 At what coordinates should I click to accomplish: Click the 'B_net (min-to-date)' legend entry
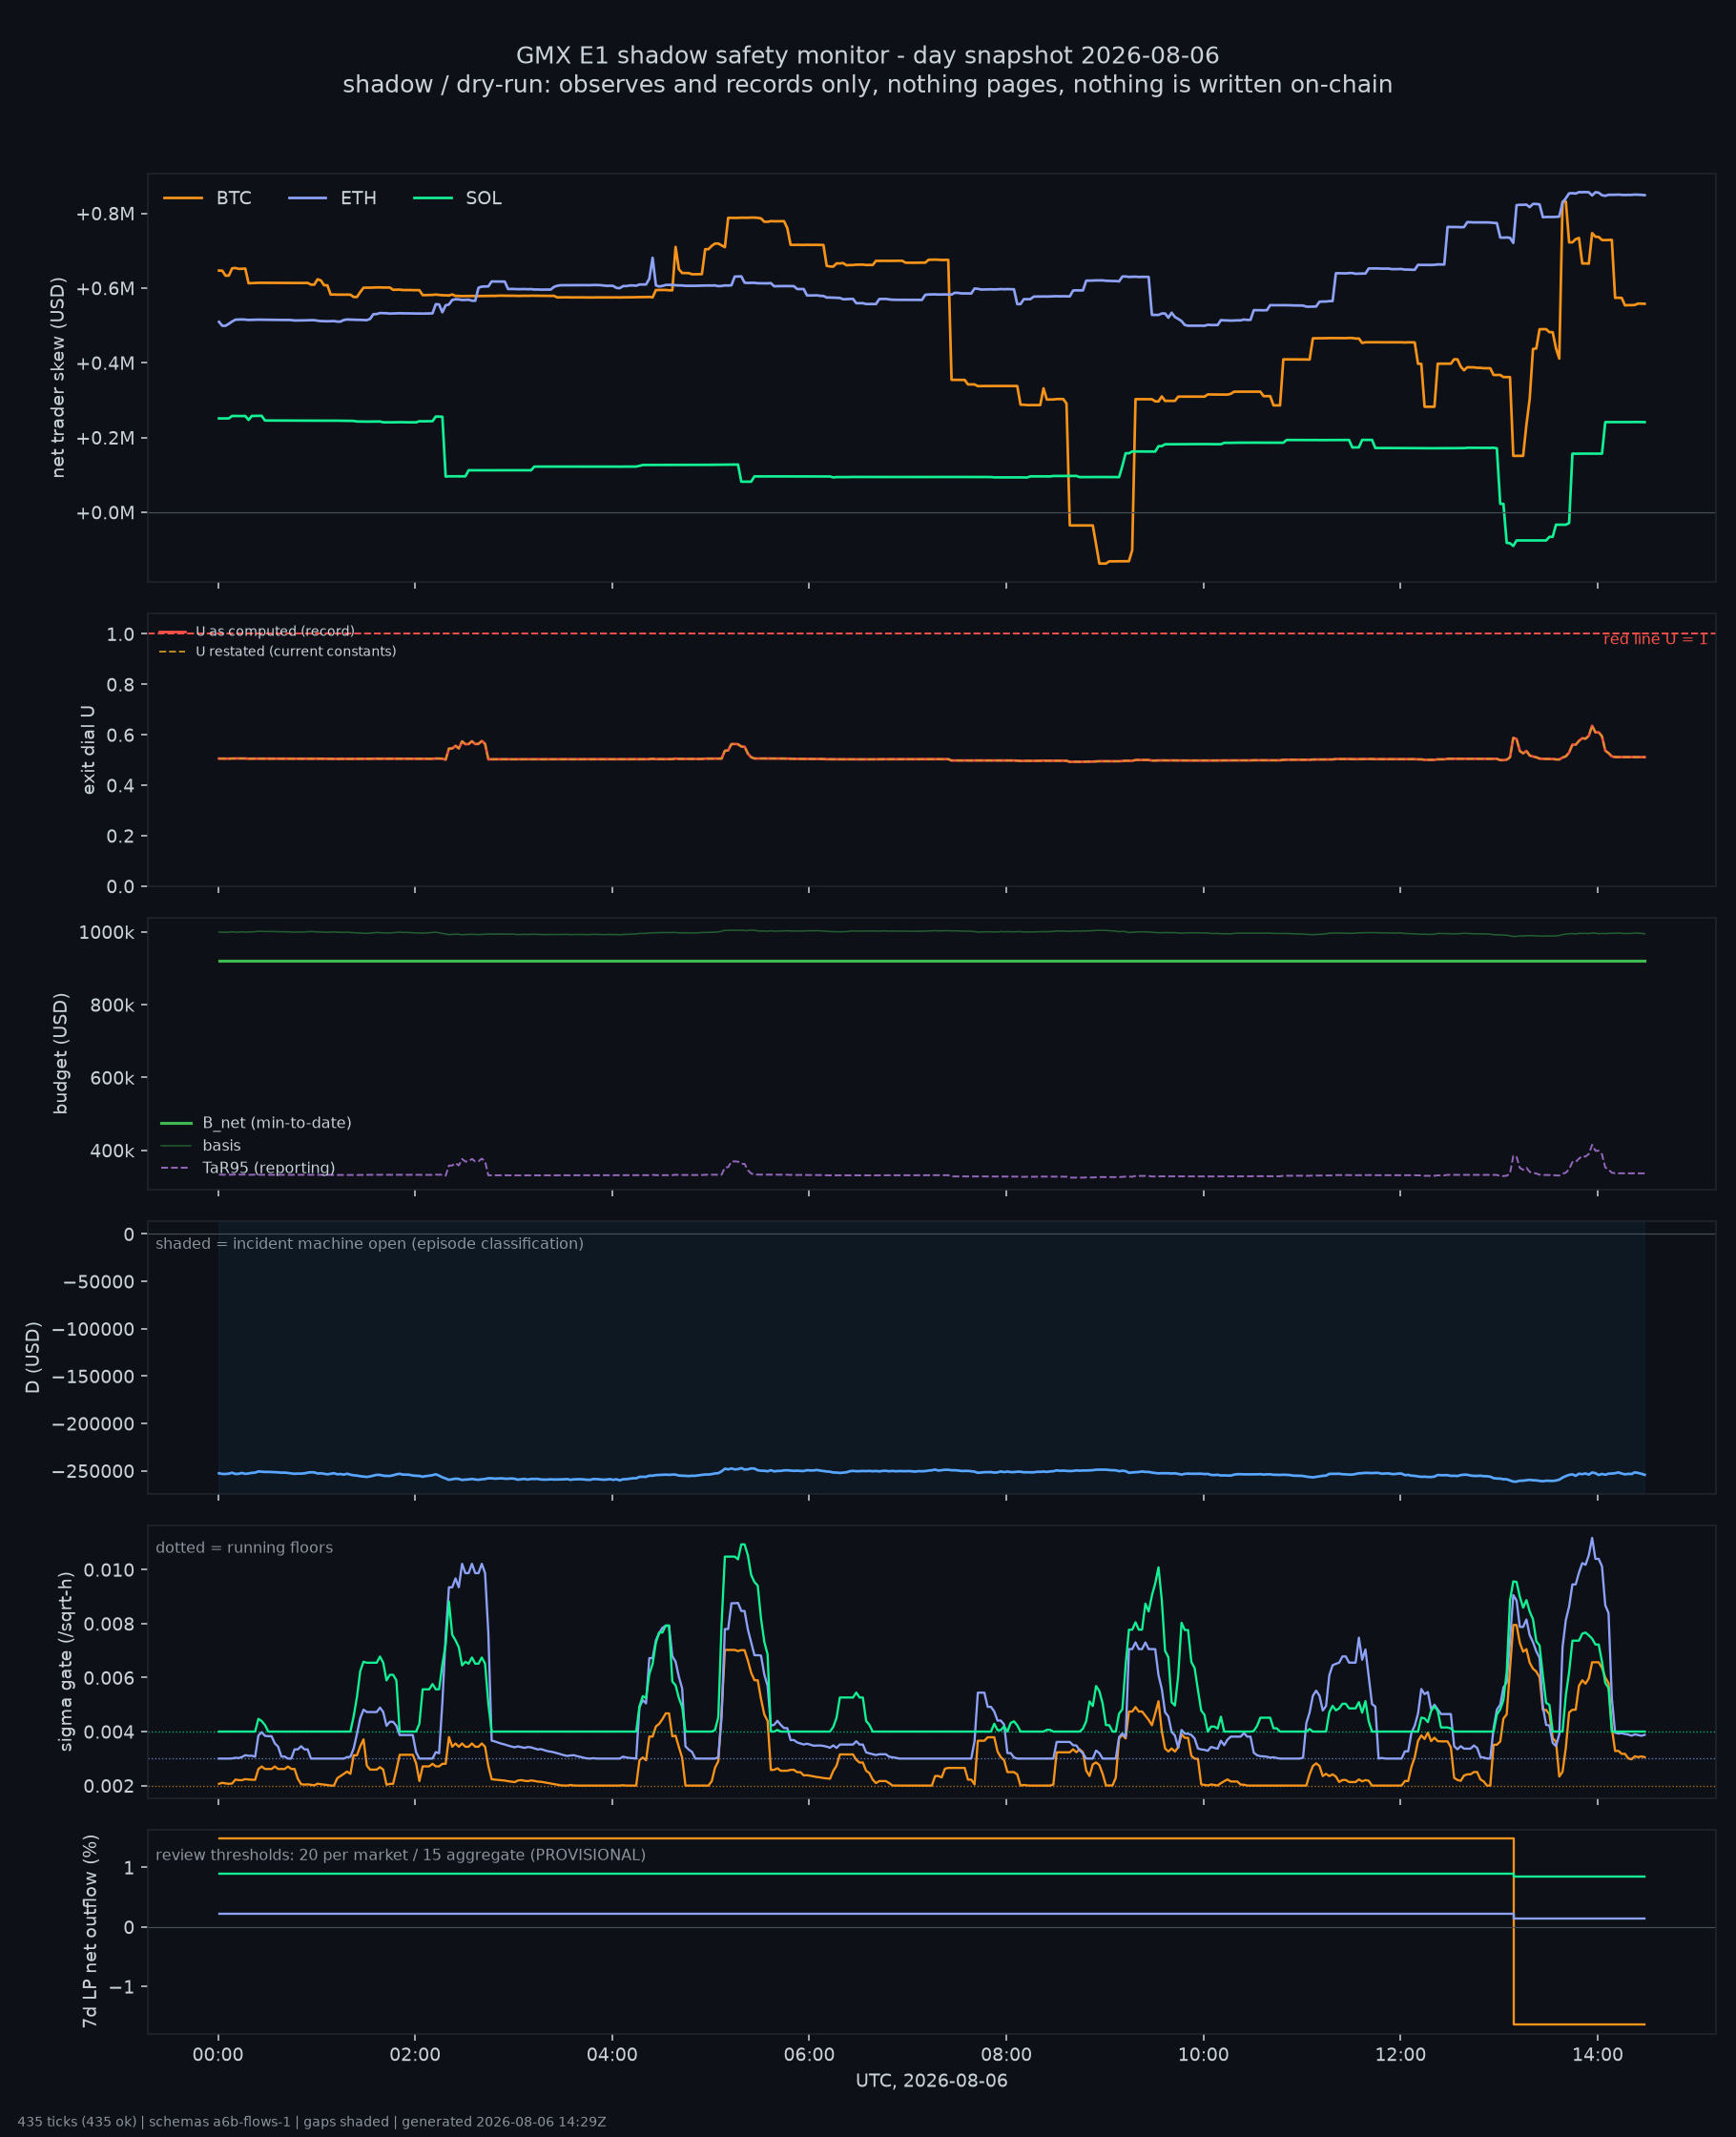click(x=256, y=1123)
